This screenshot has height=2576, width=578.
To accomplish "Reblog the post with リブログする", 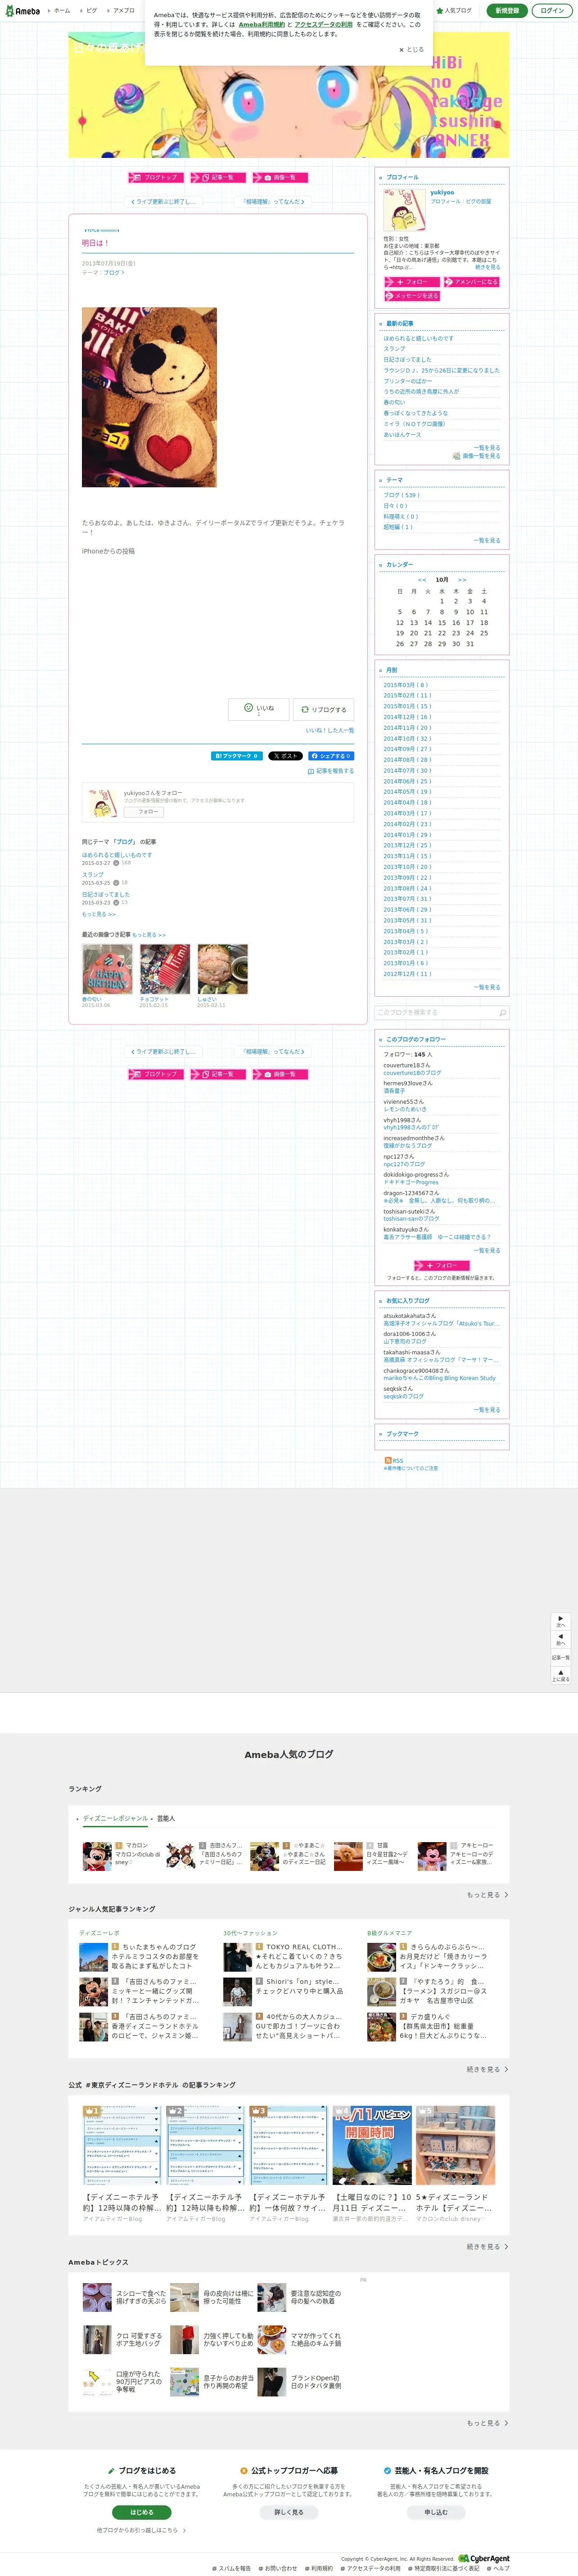I will (x=323, y=709).
